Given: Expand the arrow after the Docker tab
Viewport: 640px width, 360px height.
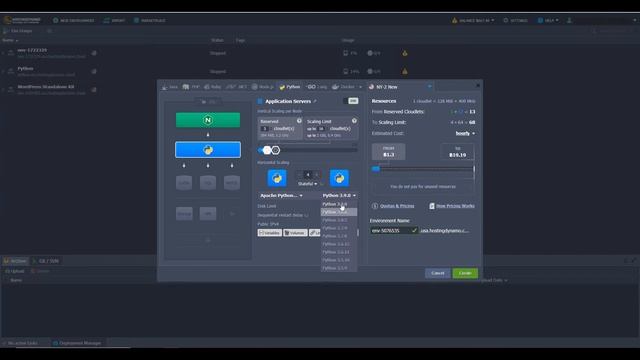Looking at the screenshot, I should pos(360,87).
